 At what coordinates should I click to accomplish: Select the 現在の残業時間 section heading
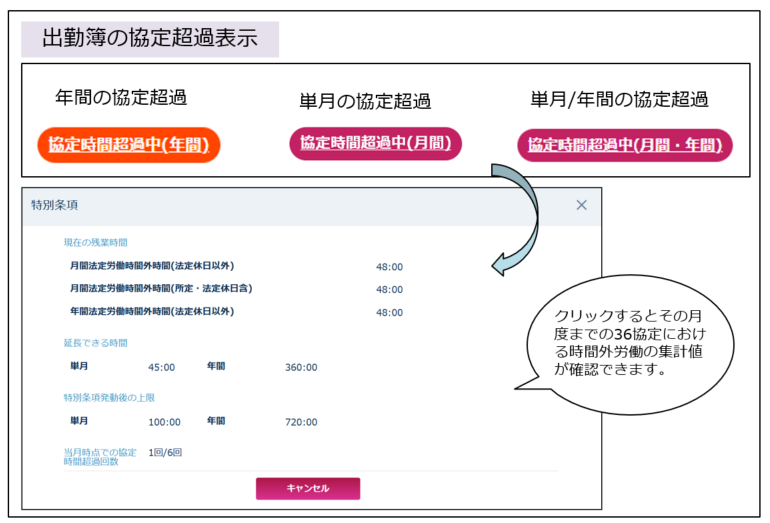[x=96, y=242]
